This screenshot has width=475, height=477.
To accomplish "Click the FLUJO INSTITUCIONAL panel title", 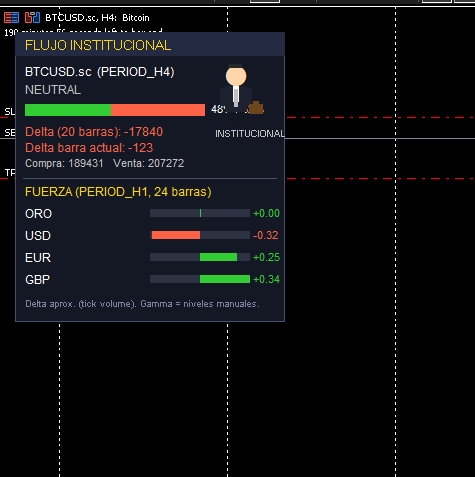I will (x=98, y=45).
